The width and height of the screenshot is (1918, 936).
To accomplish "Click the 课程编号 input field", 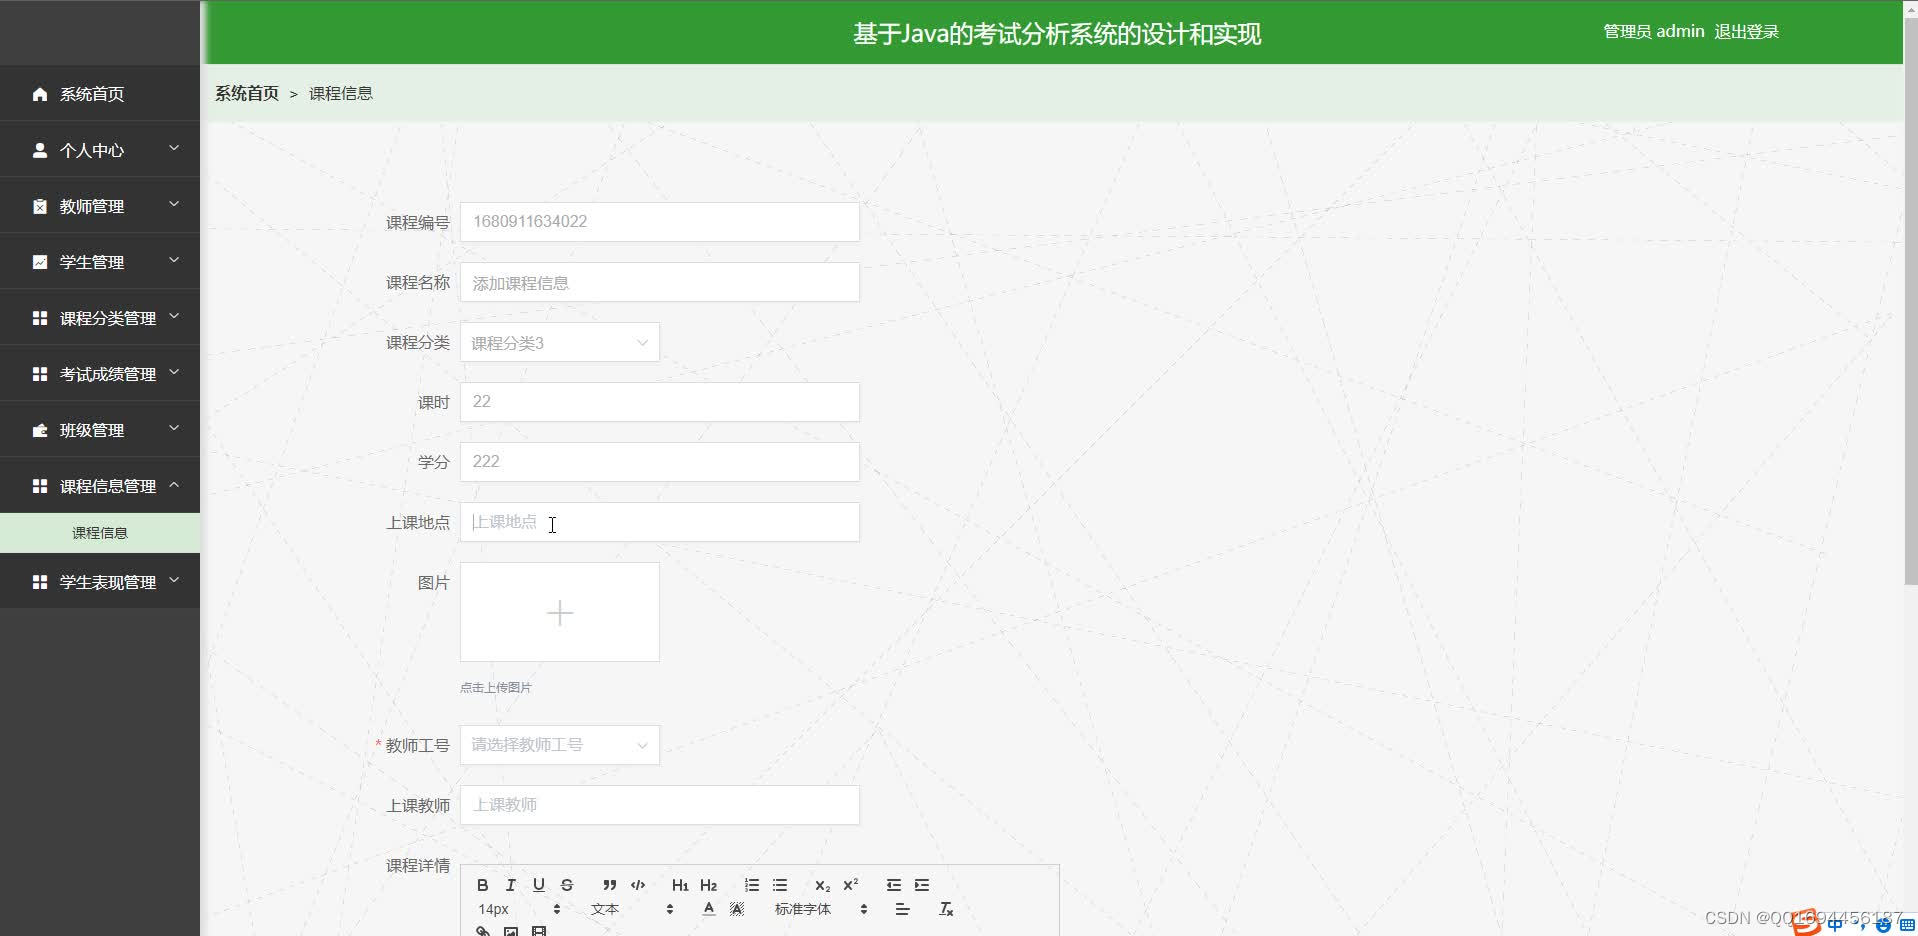I will [660, 222].
